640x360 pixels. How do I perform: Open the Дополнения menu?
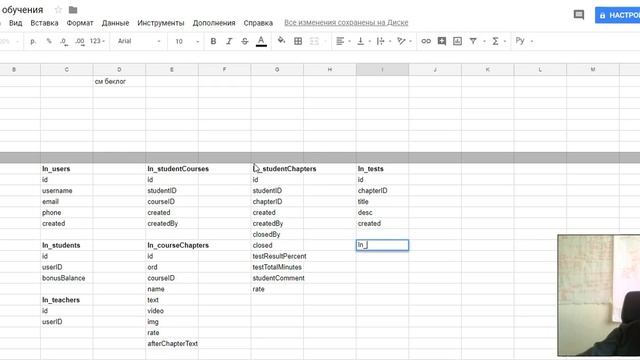214,23
